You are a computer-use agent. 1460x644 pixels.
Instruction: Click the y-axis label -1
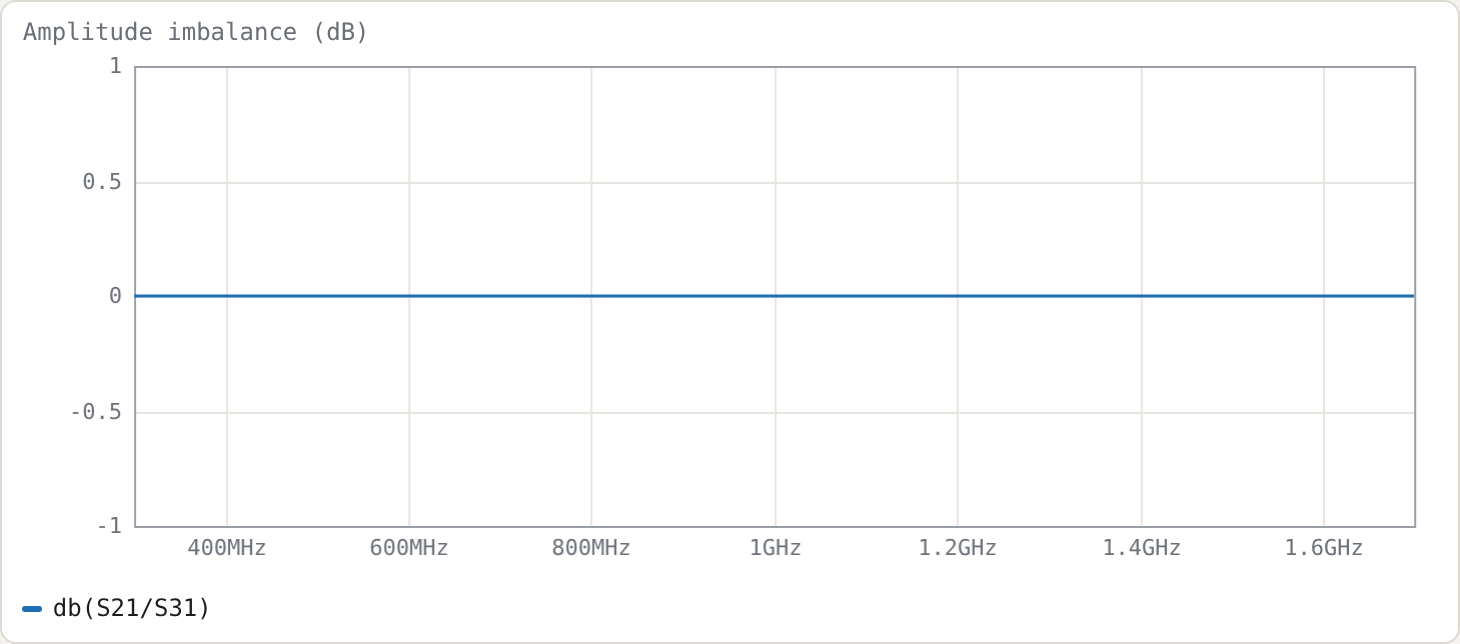click(x=109, y=526)
